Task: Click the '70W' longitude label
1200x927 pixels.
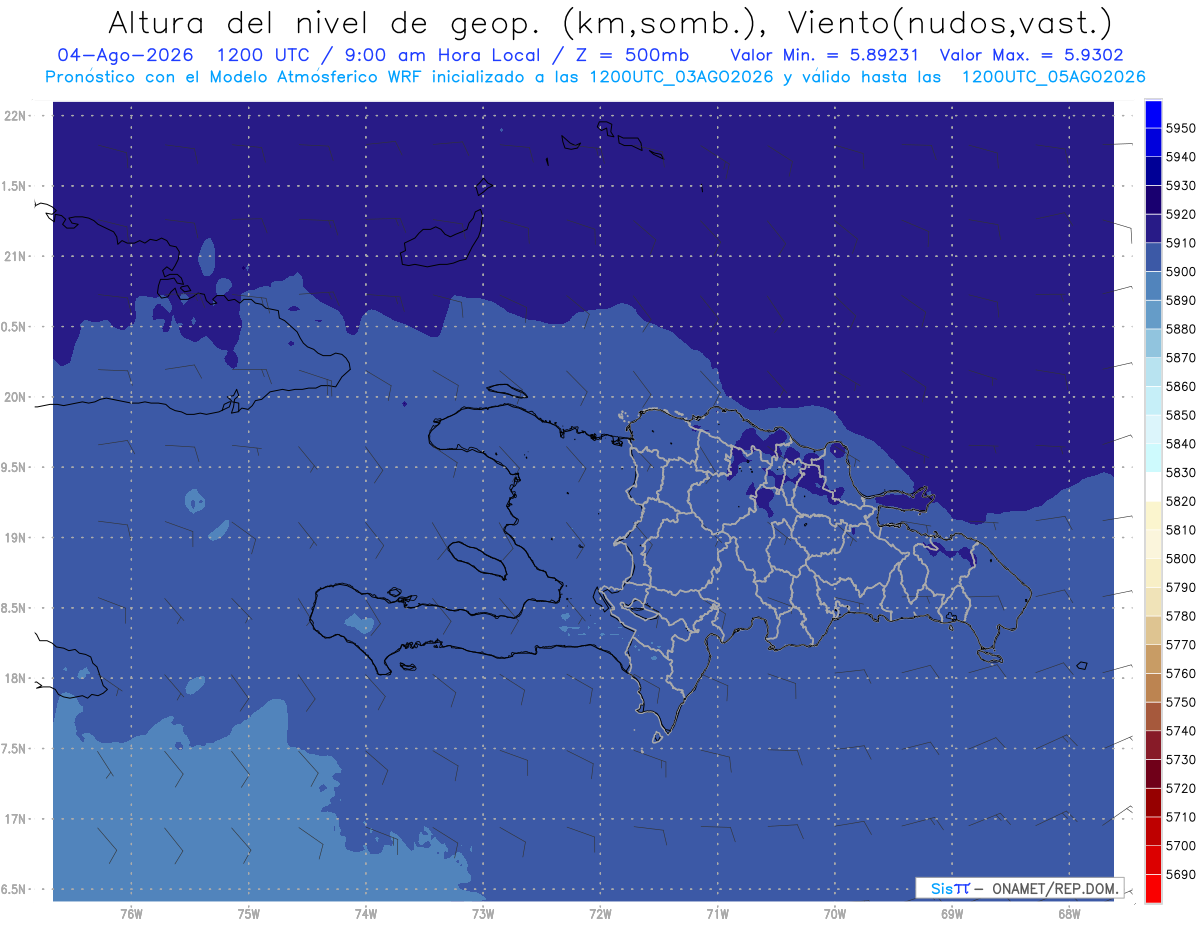Action: pos(835,914)
